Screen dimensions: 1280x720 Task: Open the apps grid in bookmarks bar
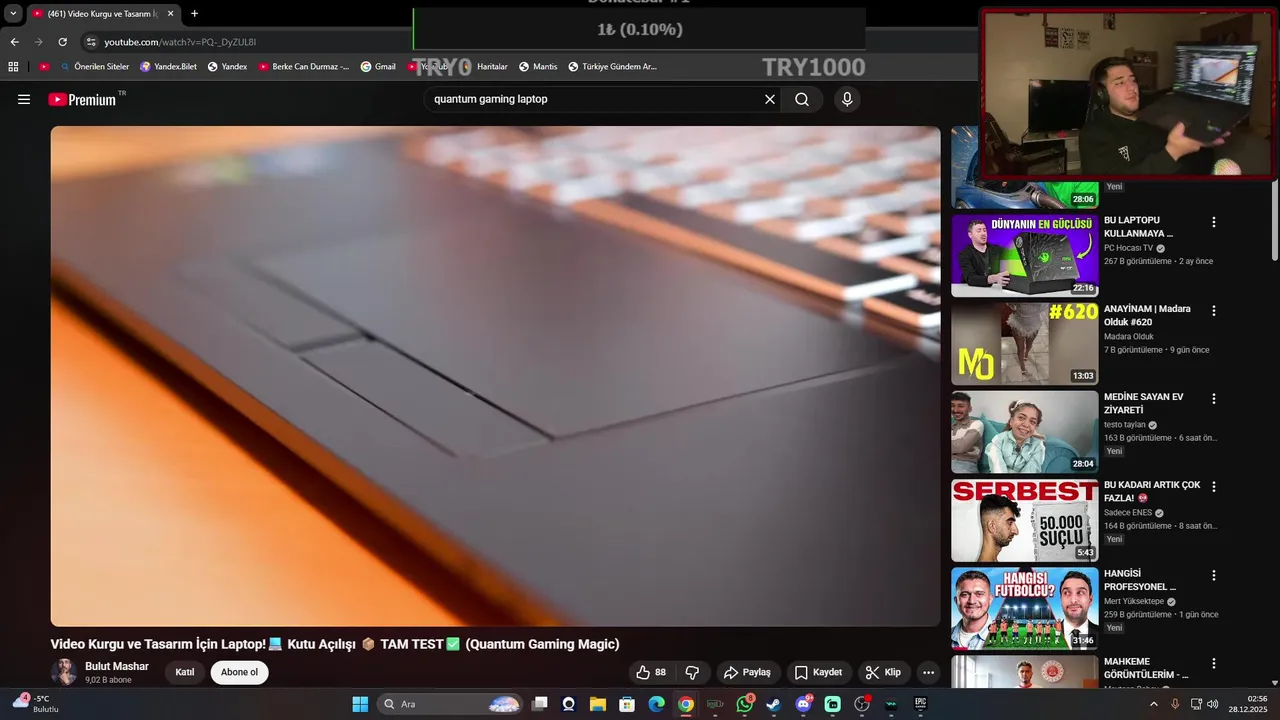[13, 67]
